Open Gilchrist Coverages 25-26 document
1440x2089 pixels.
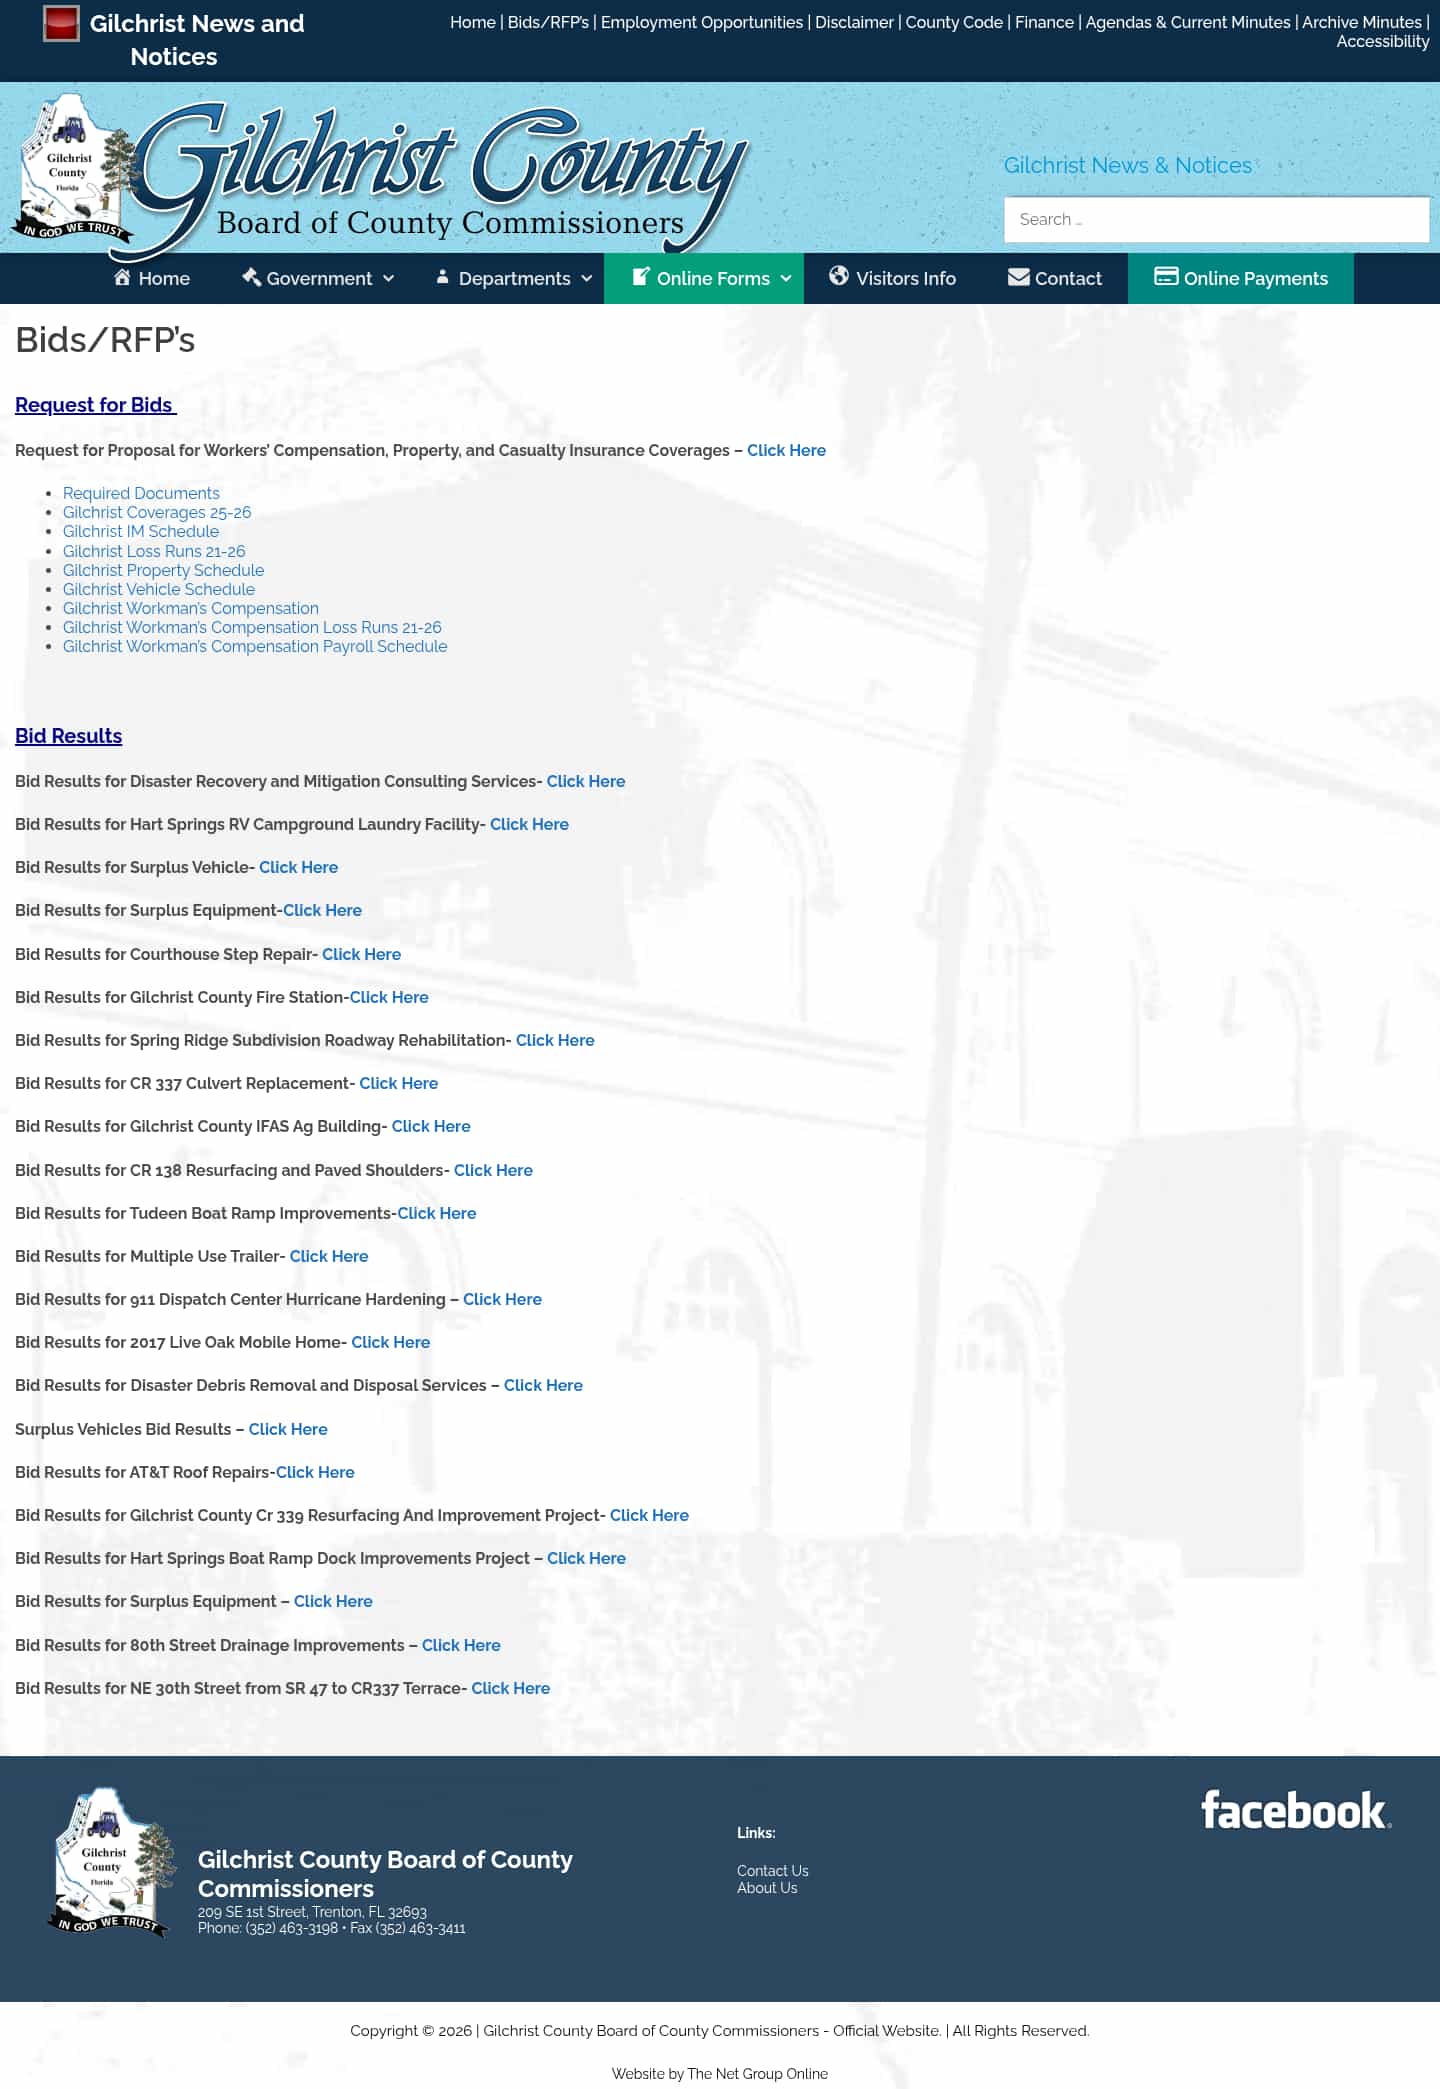click(x=157, y=512)
